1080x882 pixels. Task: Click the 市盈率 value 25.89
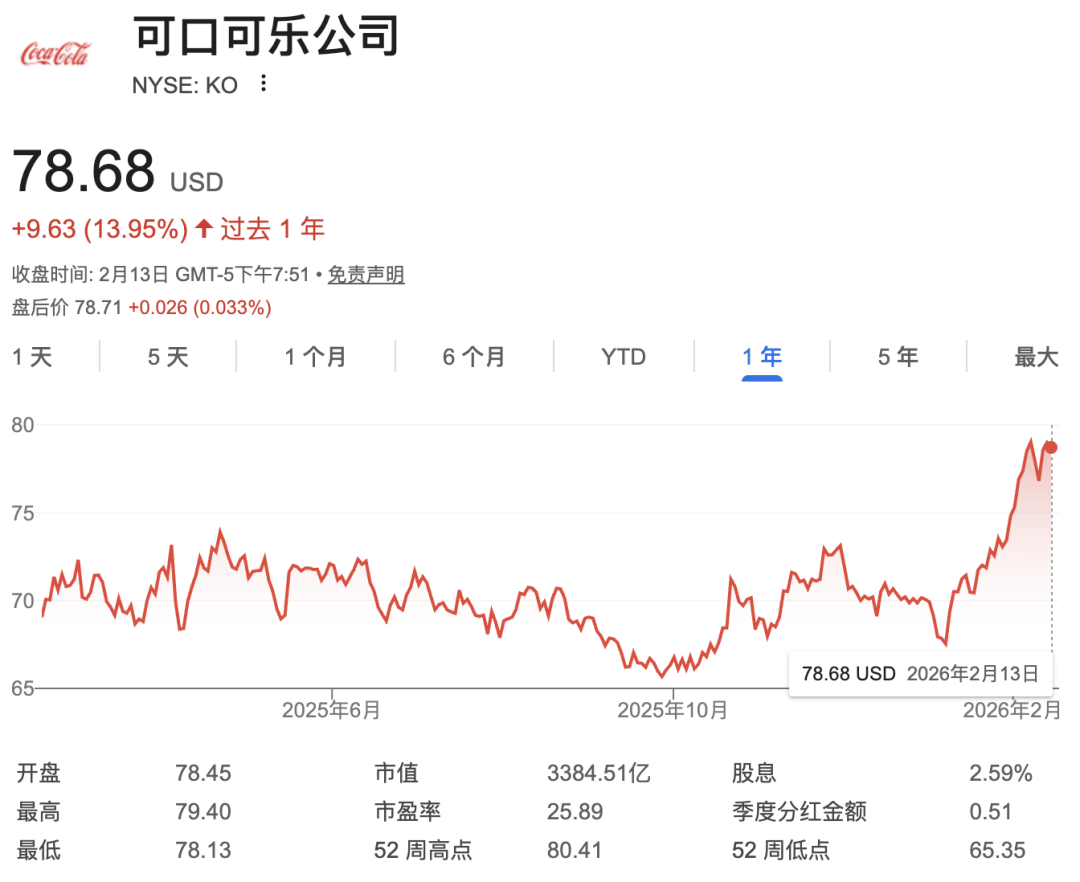click(x=575, y=812)
